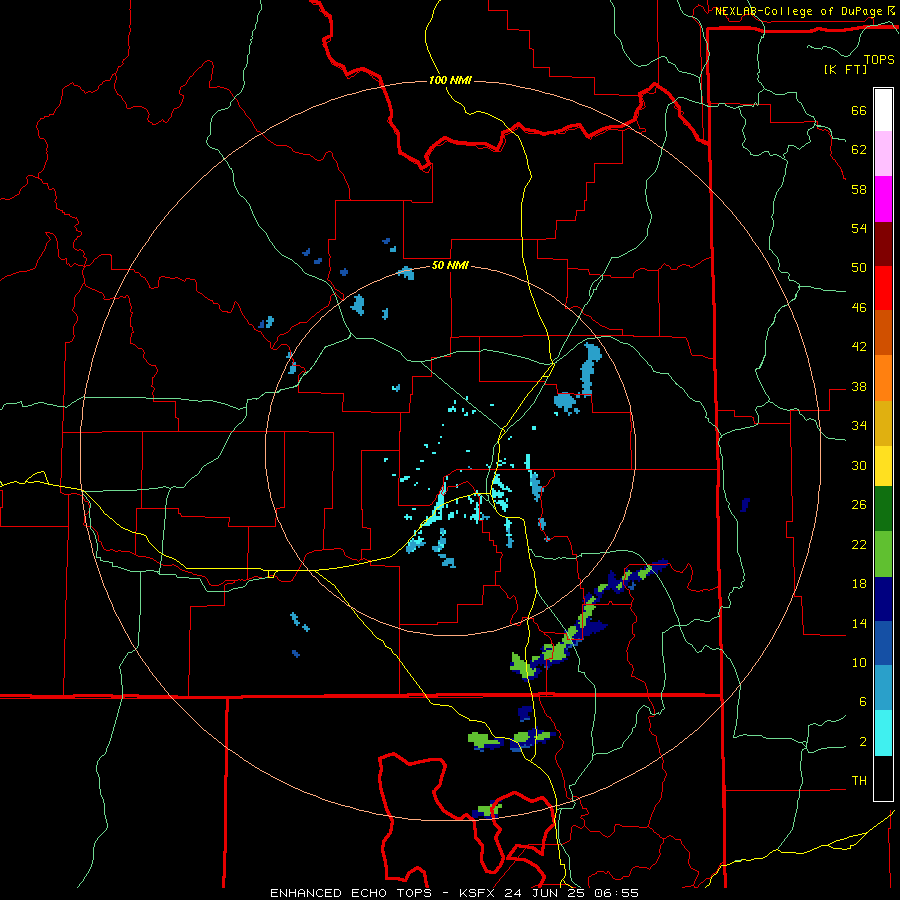Click the "24 JUN 25 06:55" timestamp
900x900 pixels.
(572, 893)
